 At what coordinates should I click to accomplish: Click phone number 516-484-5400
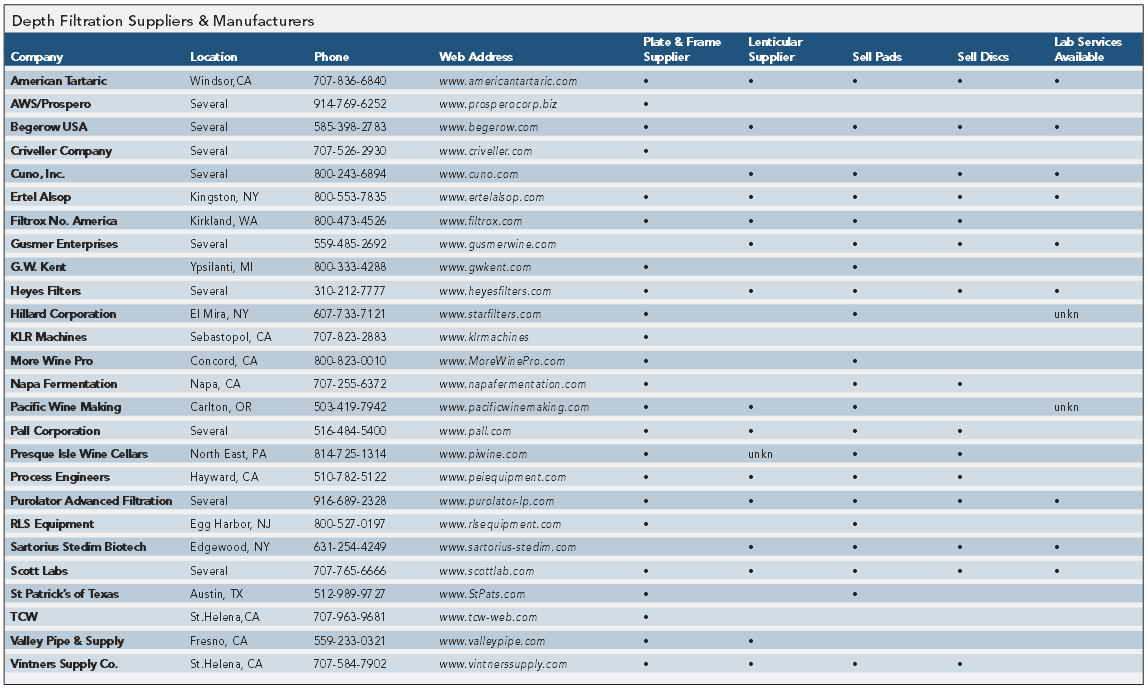point(350,431)
